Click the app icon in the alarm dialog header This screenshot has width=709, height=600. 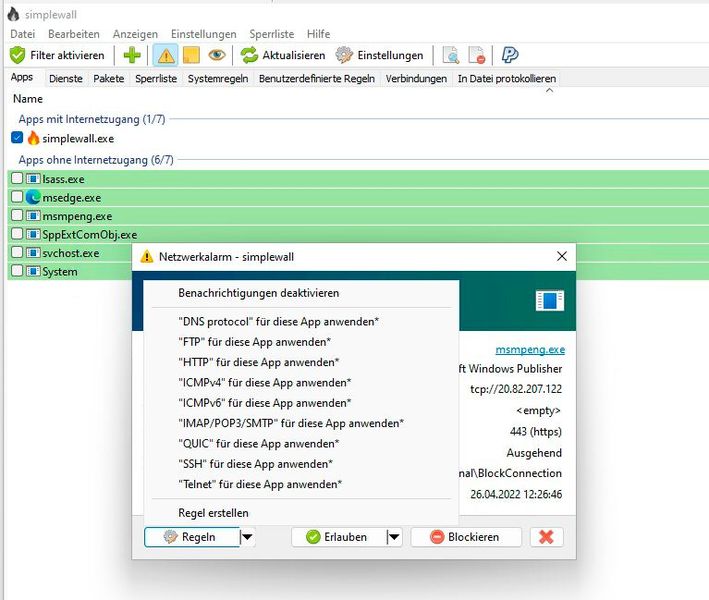(549, 301)
